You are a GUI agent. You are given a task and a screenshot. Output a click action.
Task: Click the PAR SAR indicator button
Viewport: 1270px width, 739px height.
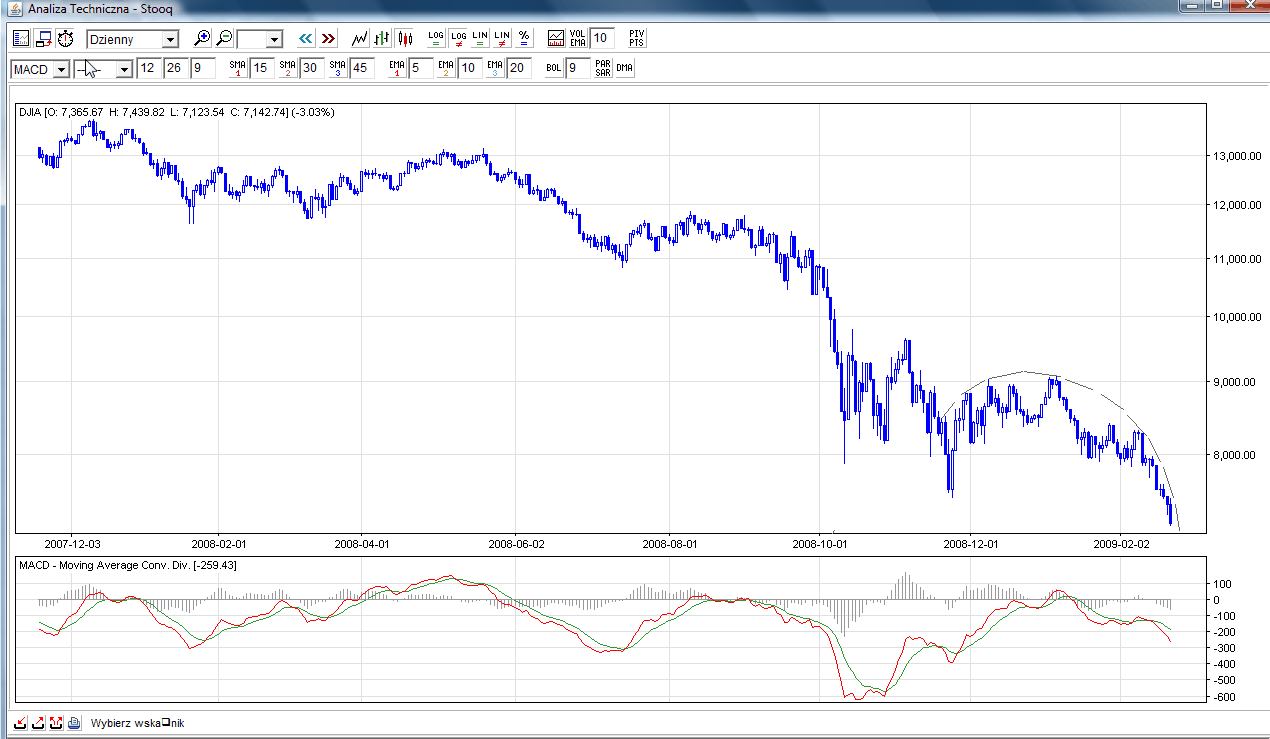coord(602,68)
